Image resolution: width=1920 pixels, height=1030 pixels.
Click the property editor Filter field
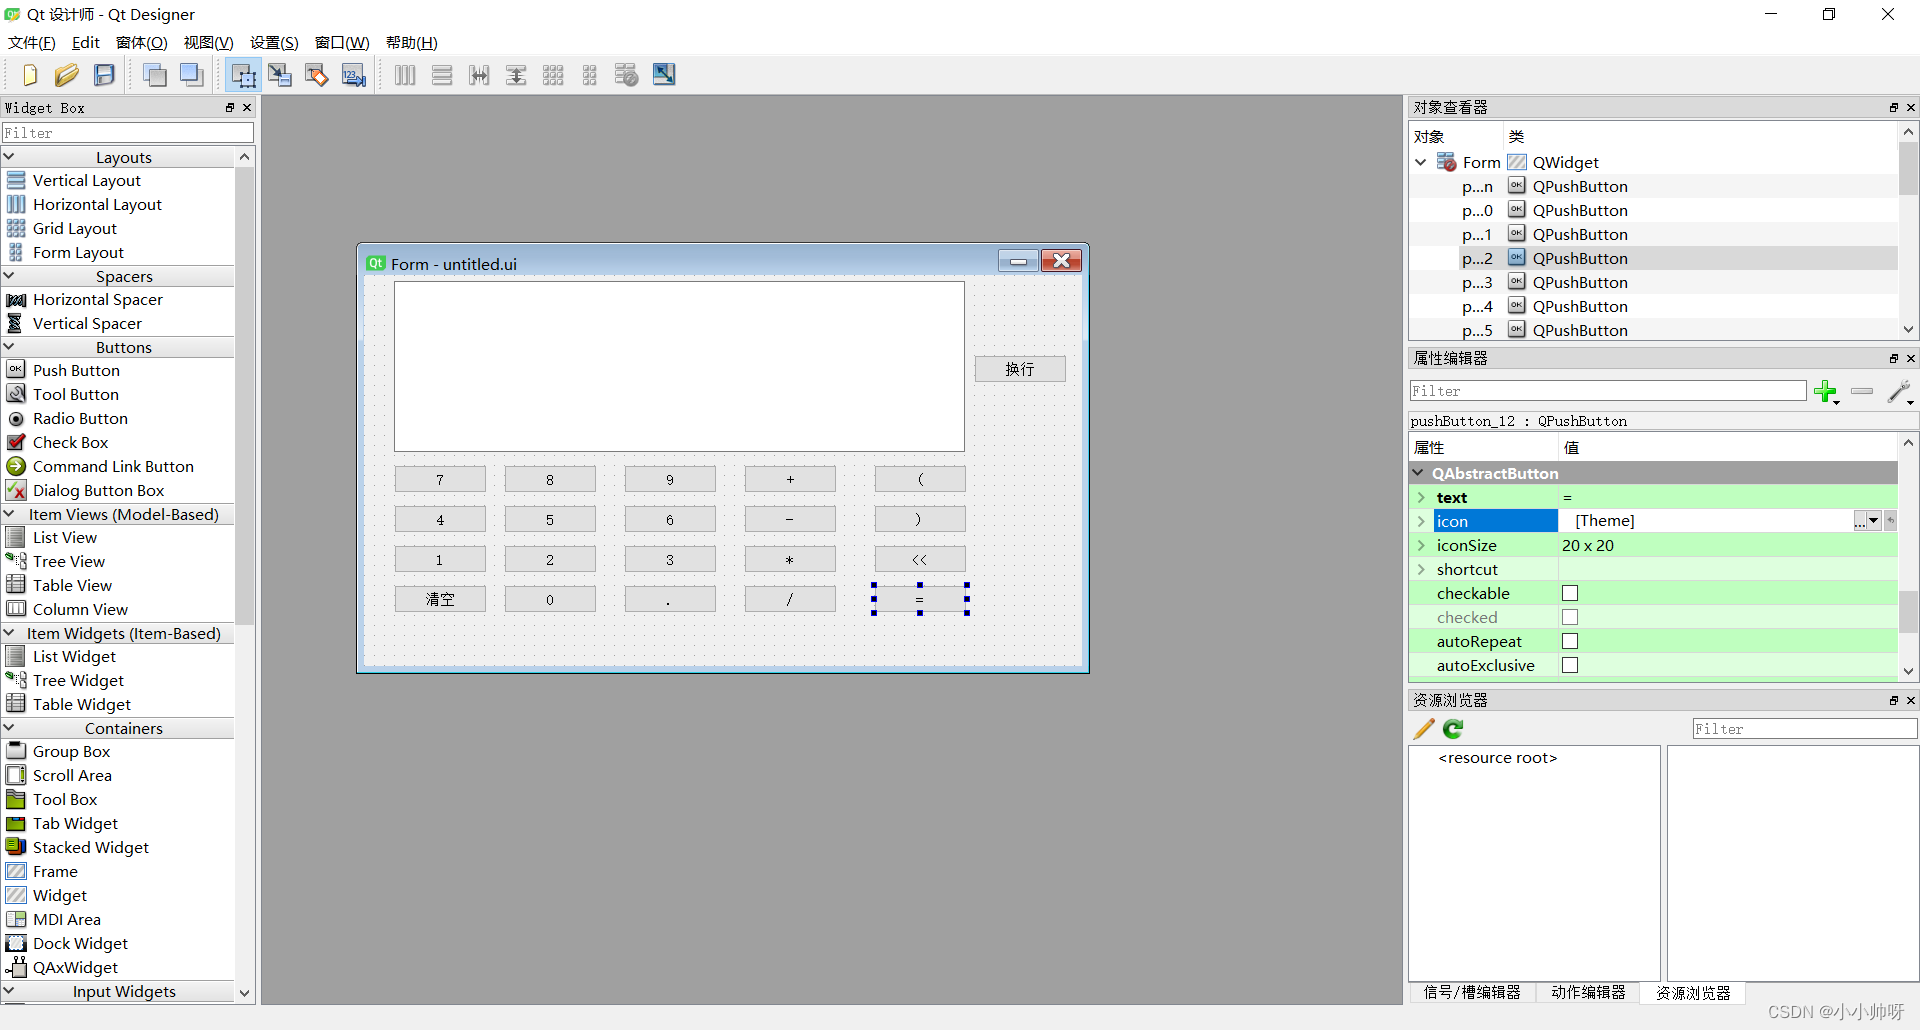(x=1608, y=391)
